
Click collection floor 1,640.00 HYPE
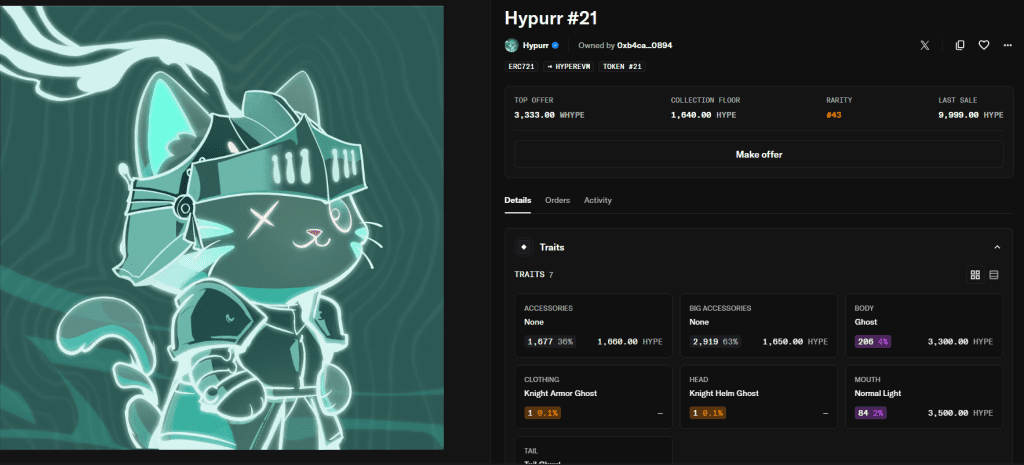click(703, 115)
